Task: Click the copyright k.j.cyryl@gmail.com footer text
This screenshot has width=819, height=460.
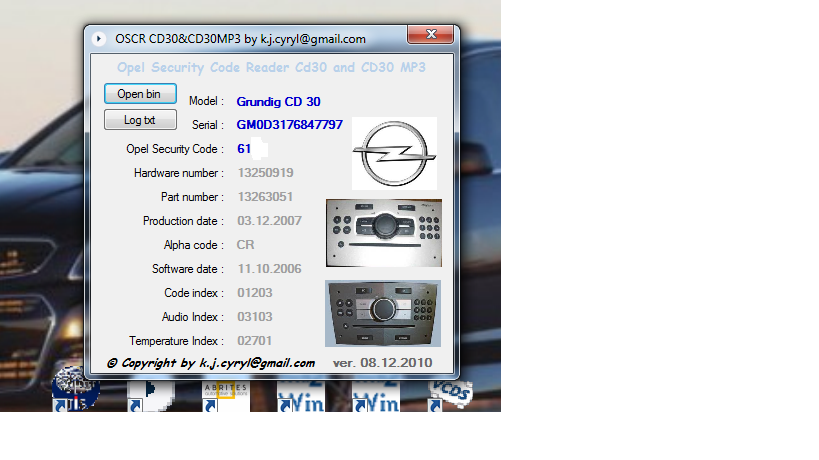Action: coord(210,363)
